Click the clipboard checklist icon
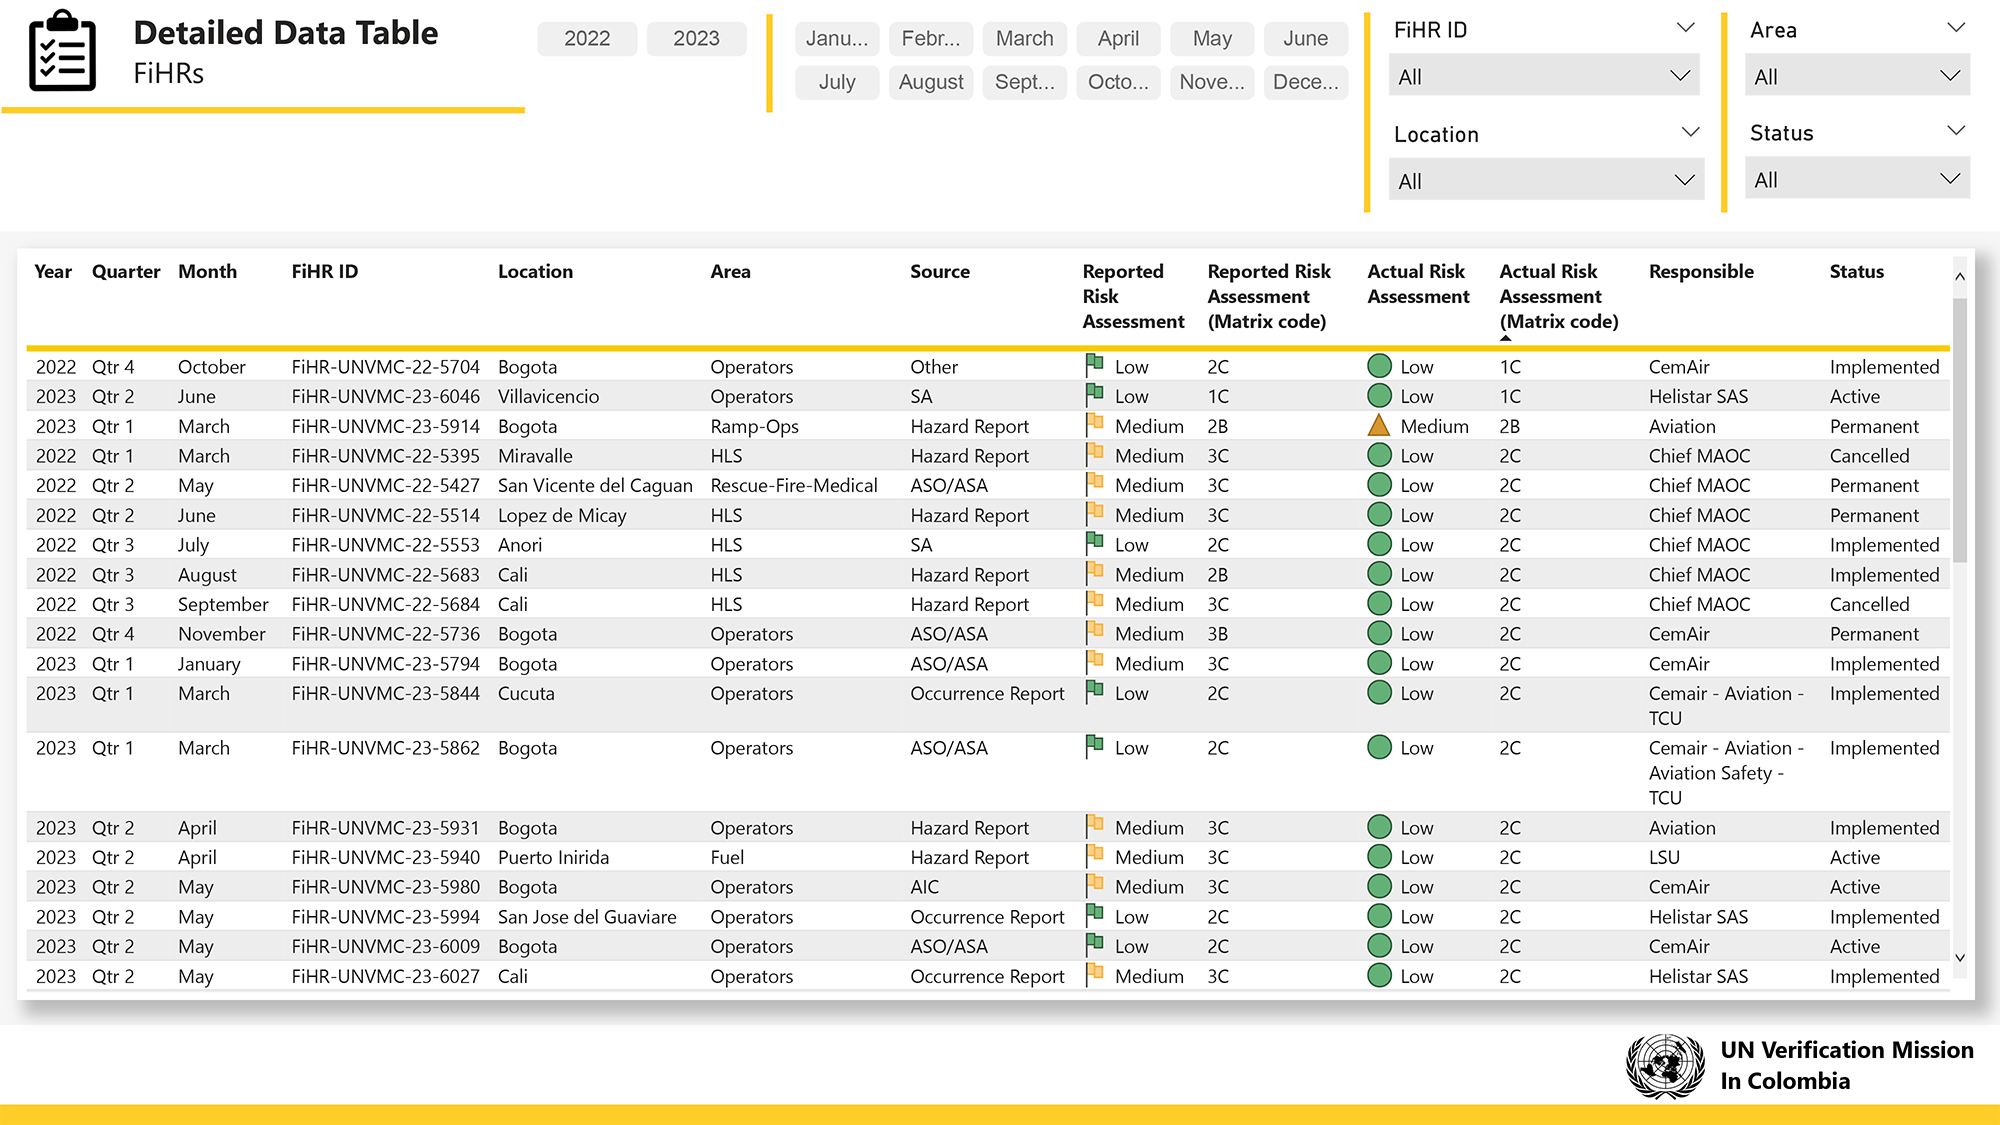 click(x=63, y=51)
